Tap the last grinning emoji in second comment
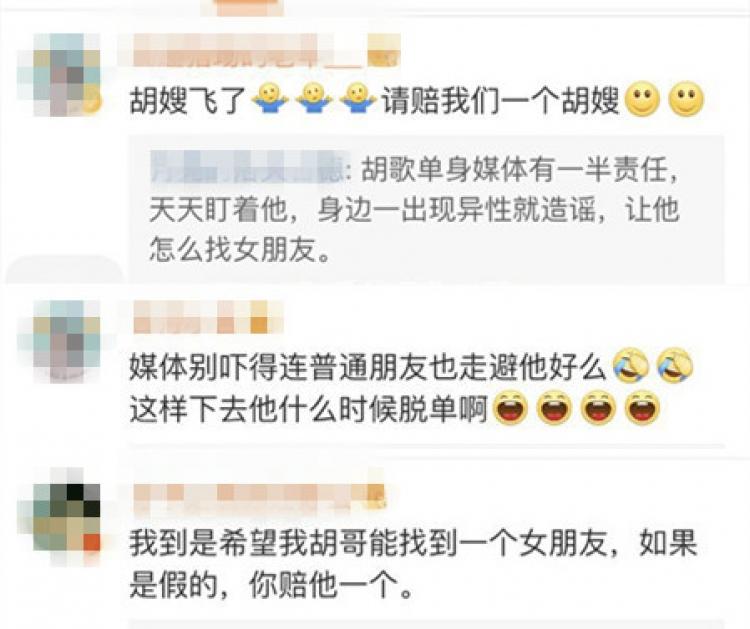Viewport: 750px width, 629px height. coord(643,408)
